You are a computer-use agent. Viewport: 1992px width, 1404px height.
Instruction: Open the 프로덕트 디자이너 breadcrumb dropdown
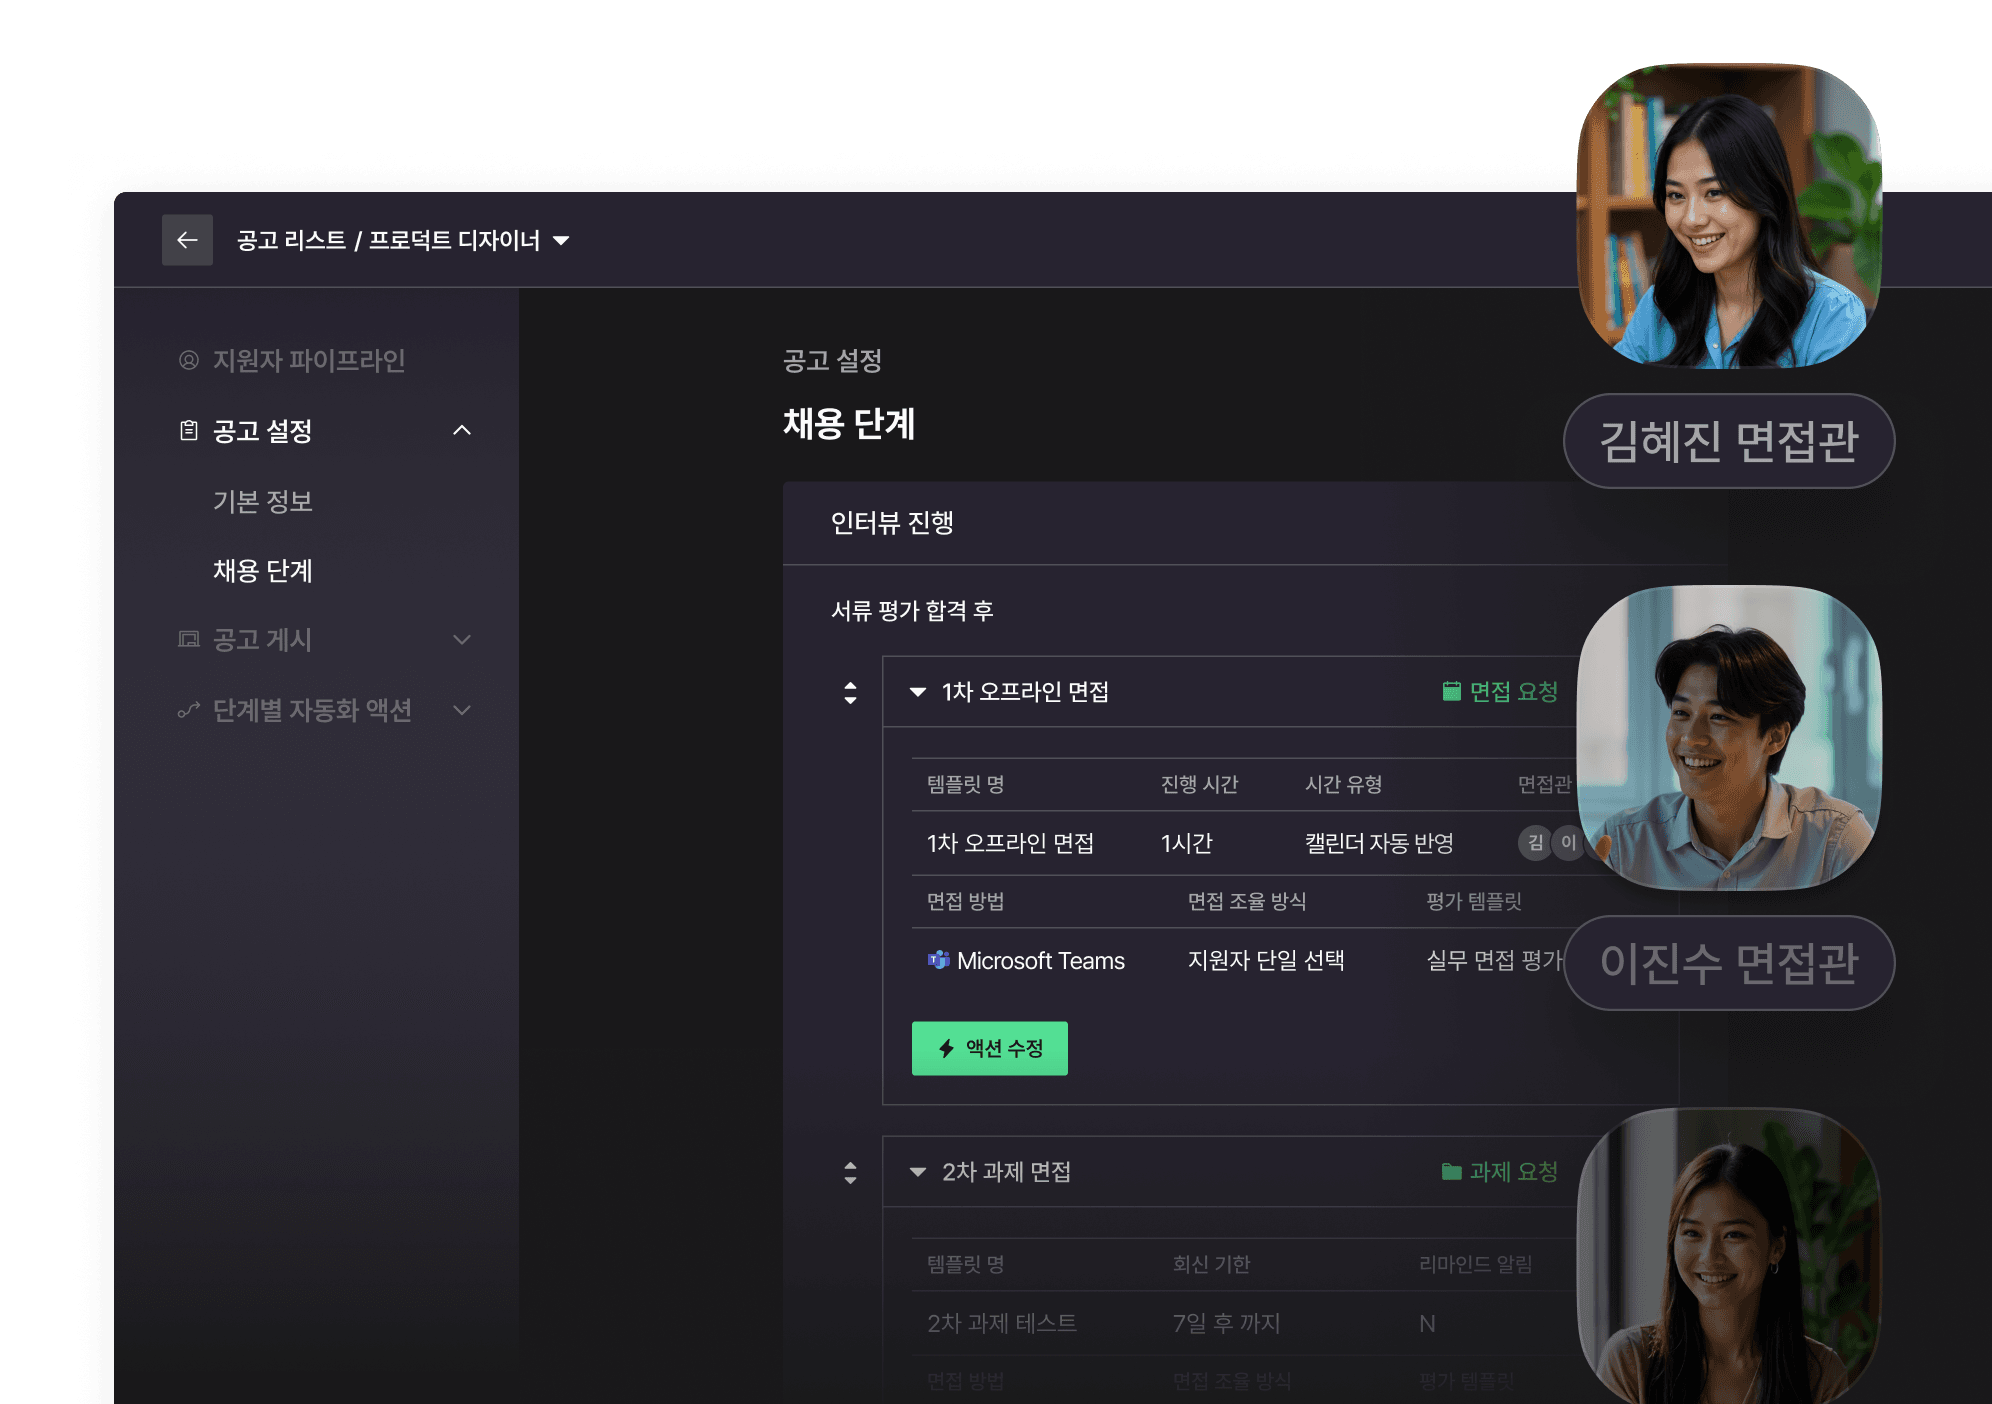coord(563,240)
